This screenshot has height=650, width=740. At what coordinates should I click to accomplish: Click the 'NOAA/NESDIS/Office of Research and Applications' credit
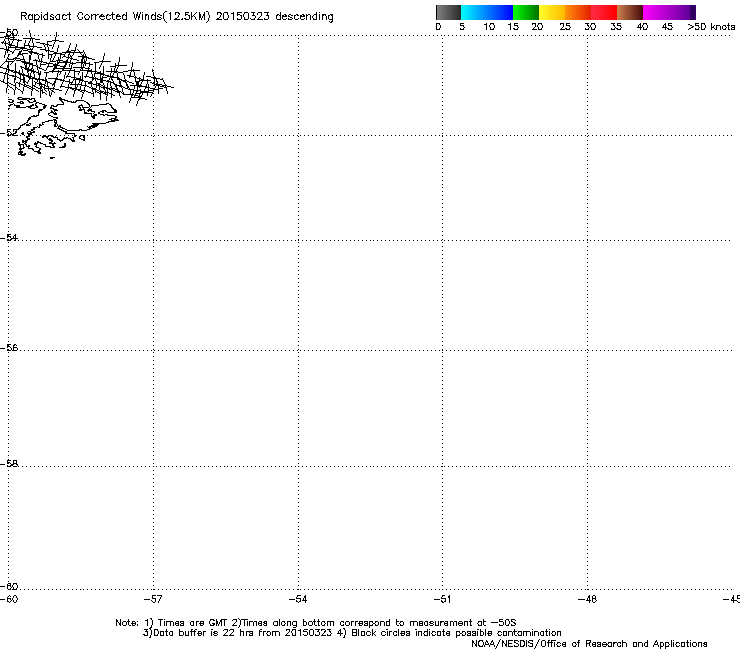[589, 644]
